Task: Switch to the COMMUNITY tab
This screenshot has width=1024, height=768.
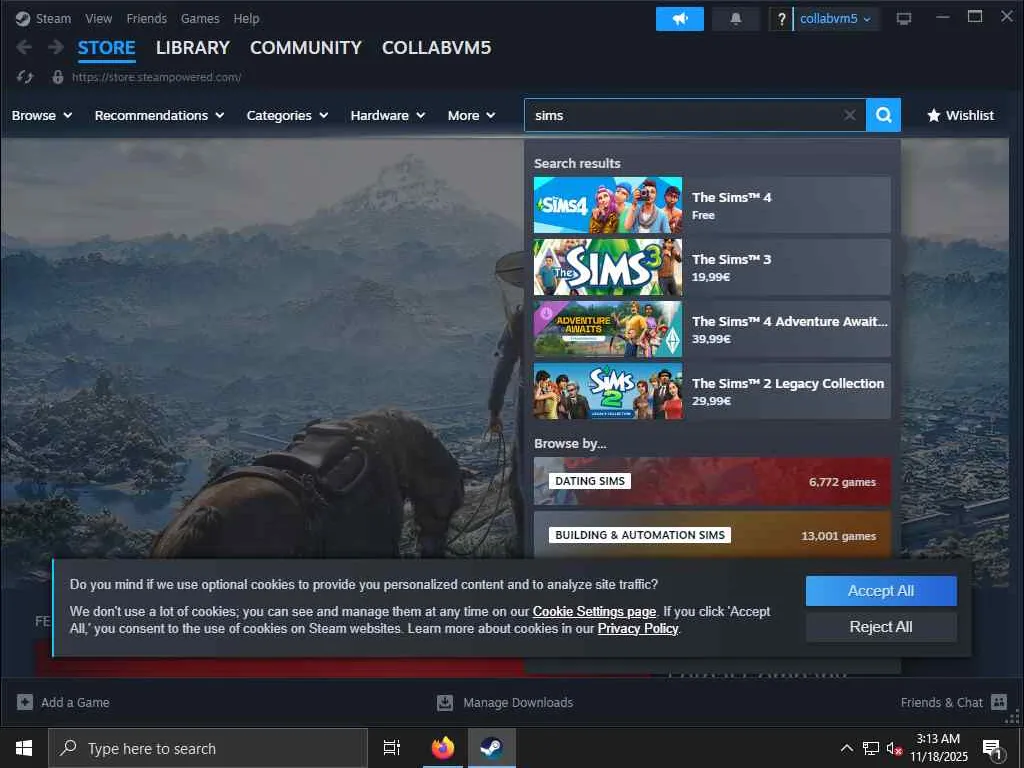Action: click(306, 48)
